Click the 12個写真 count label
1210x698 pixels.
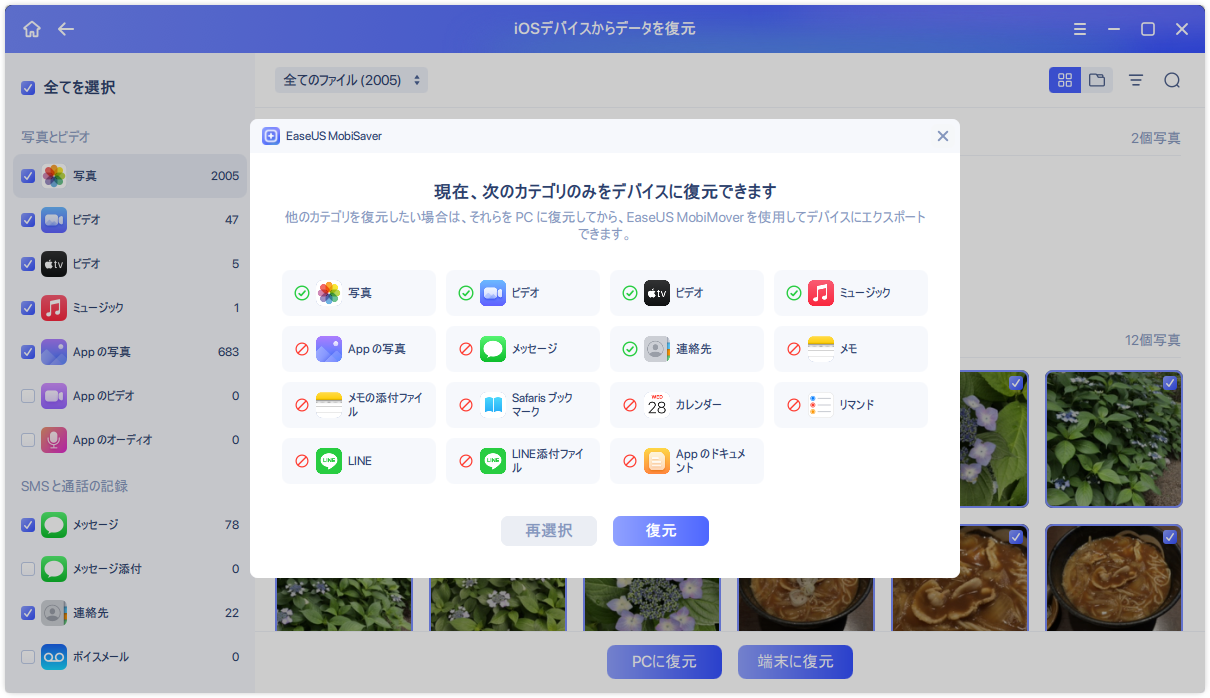point(1152,341)
